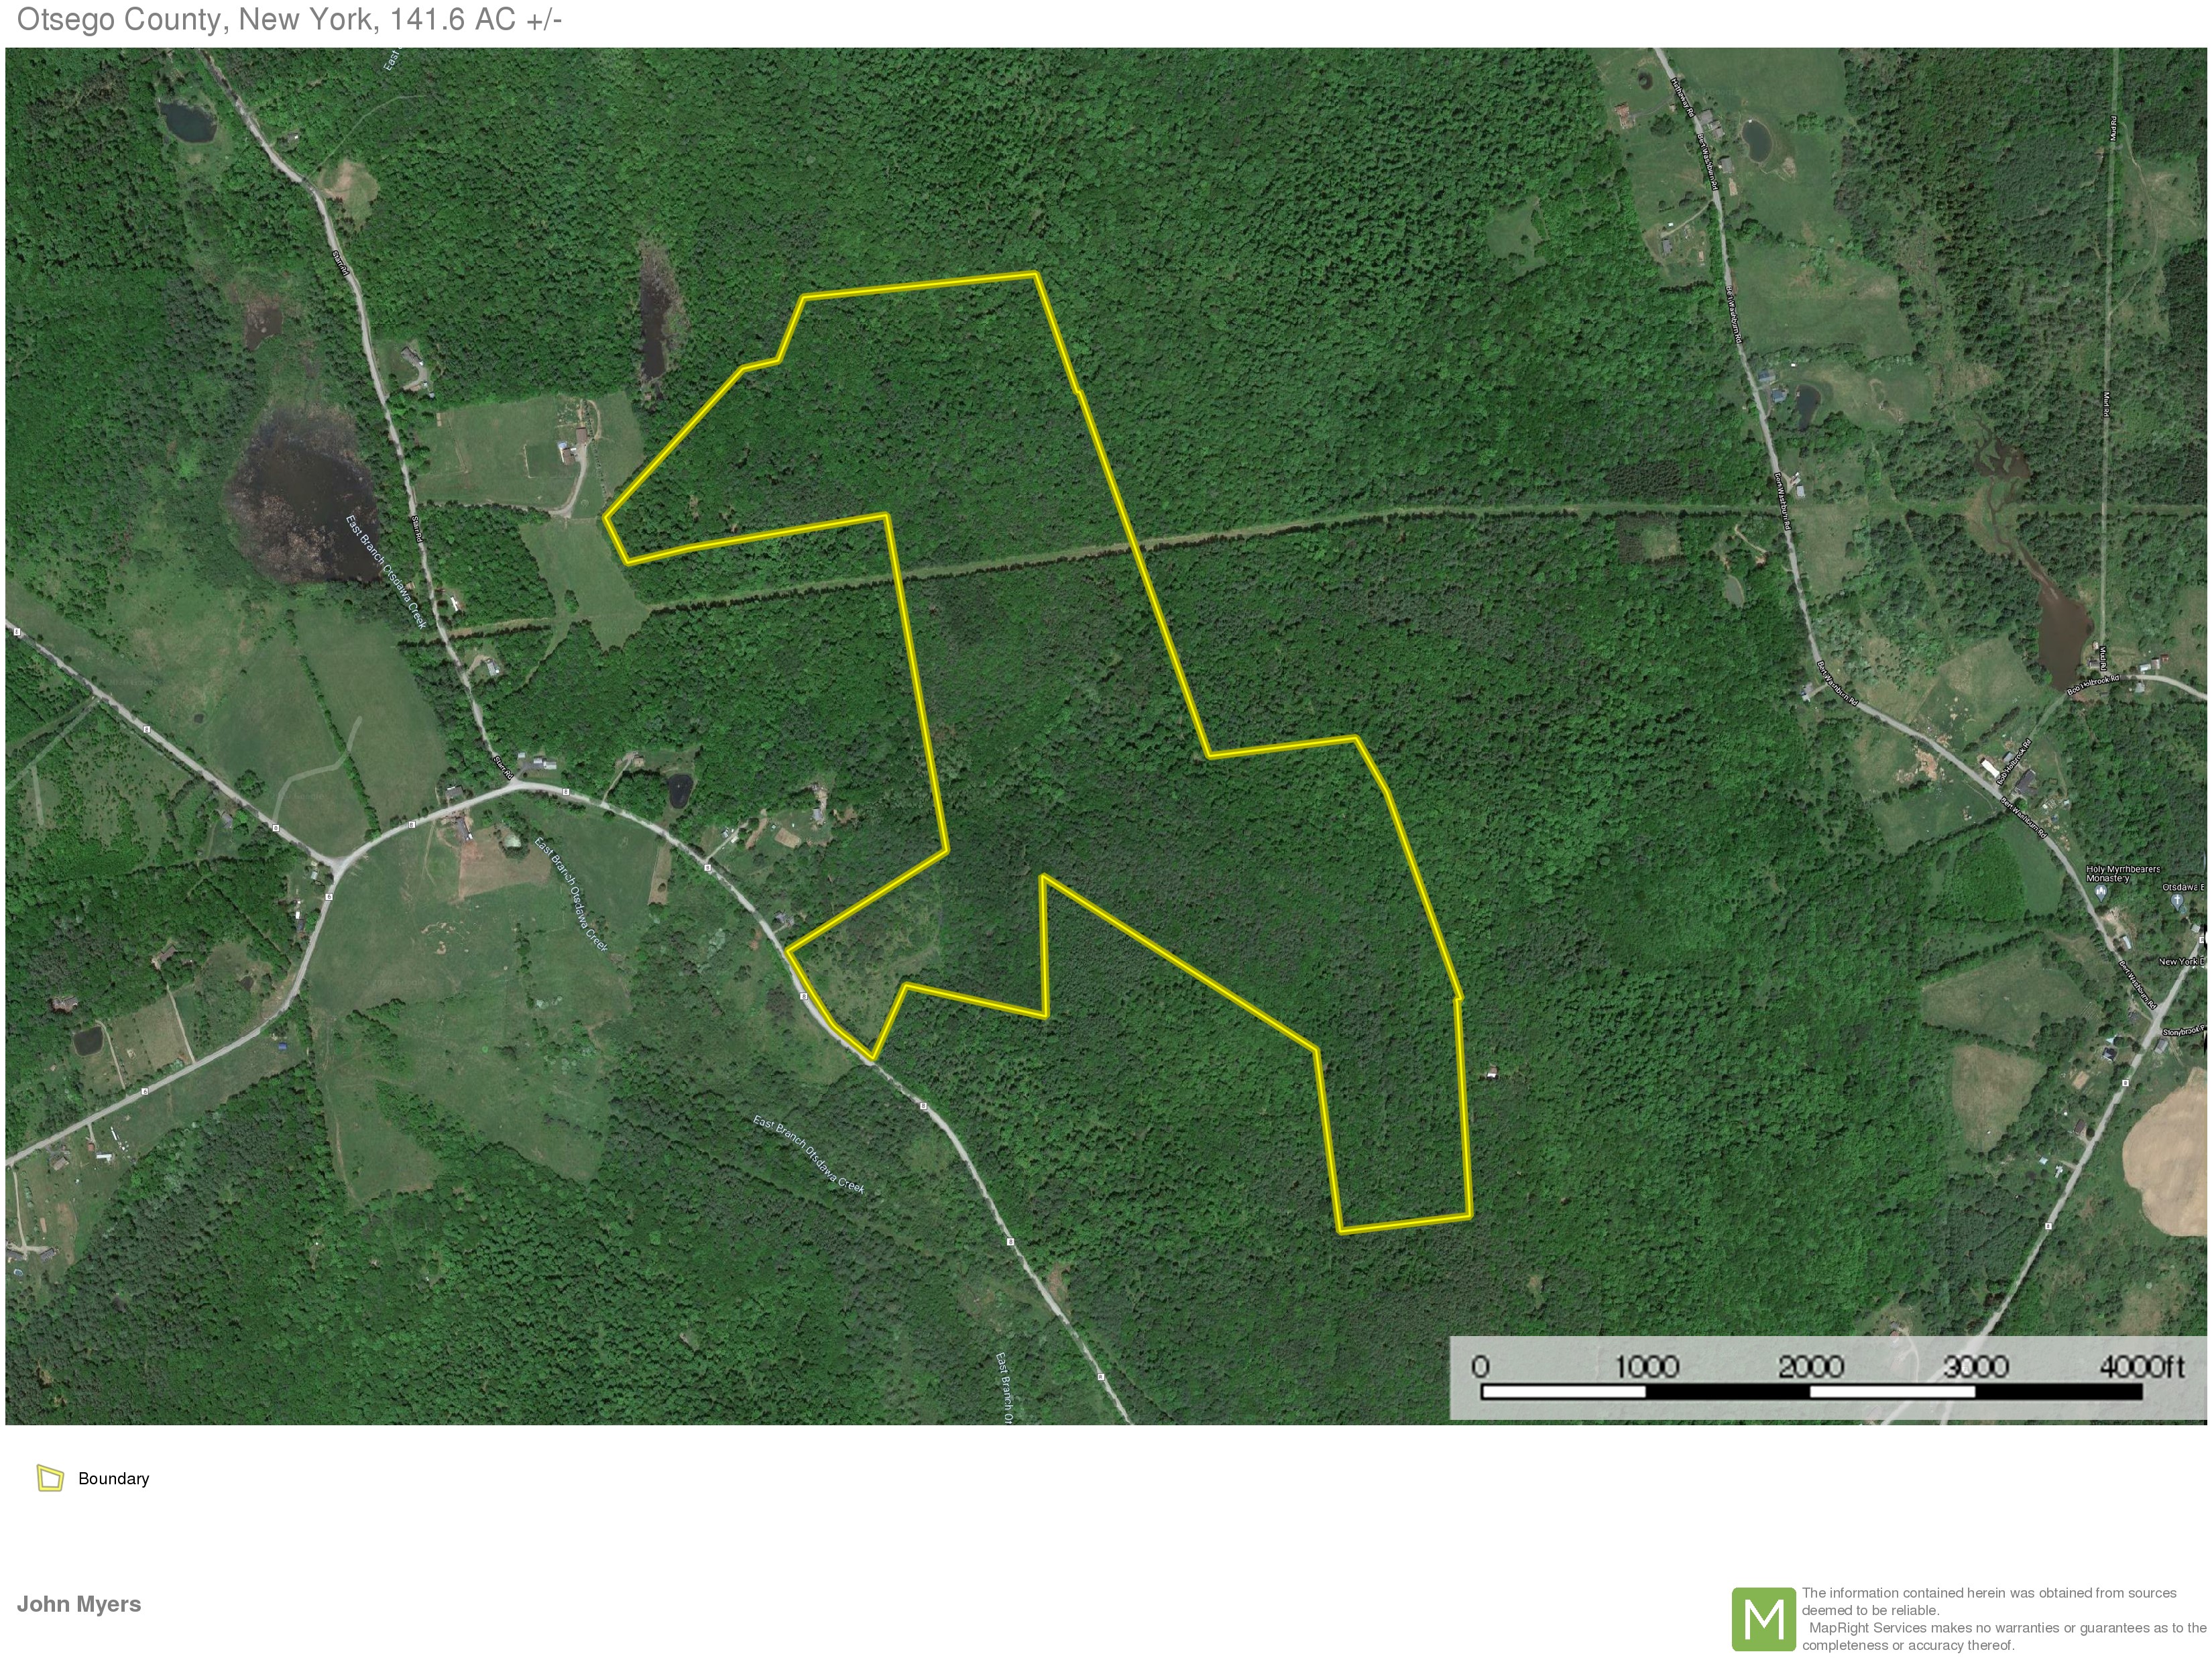The height and width of the screenshot is (1660, 2212).
Task: Click the yellow Boundary legend polygon icon
Action: pyautogui.click(x=50, y=1478)
